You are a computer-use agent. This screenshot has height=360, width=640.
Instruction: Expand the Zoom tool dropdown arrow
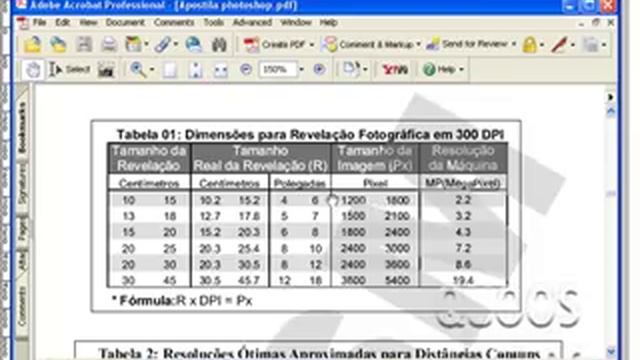[152, 69]
